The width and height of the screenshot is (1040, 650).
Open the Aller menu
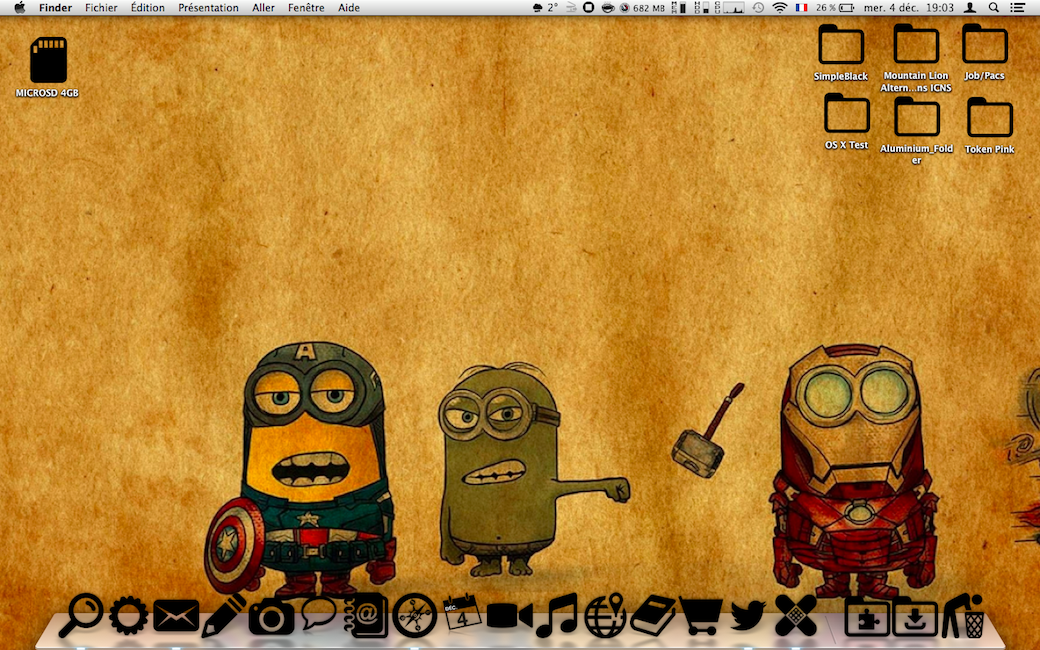(x=263, y=7)
